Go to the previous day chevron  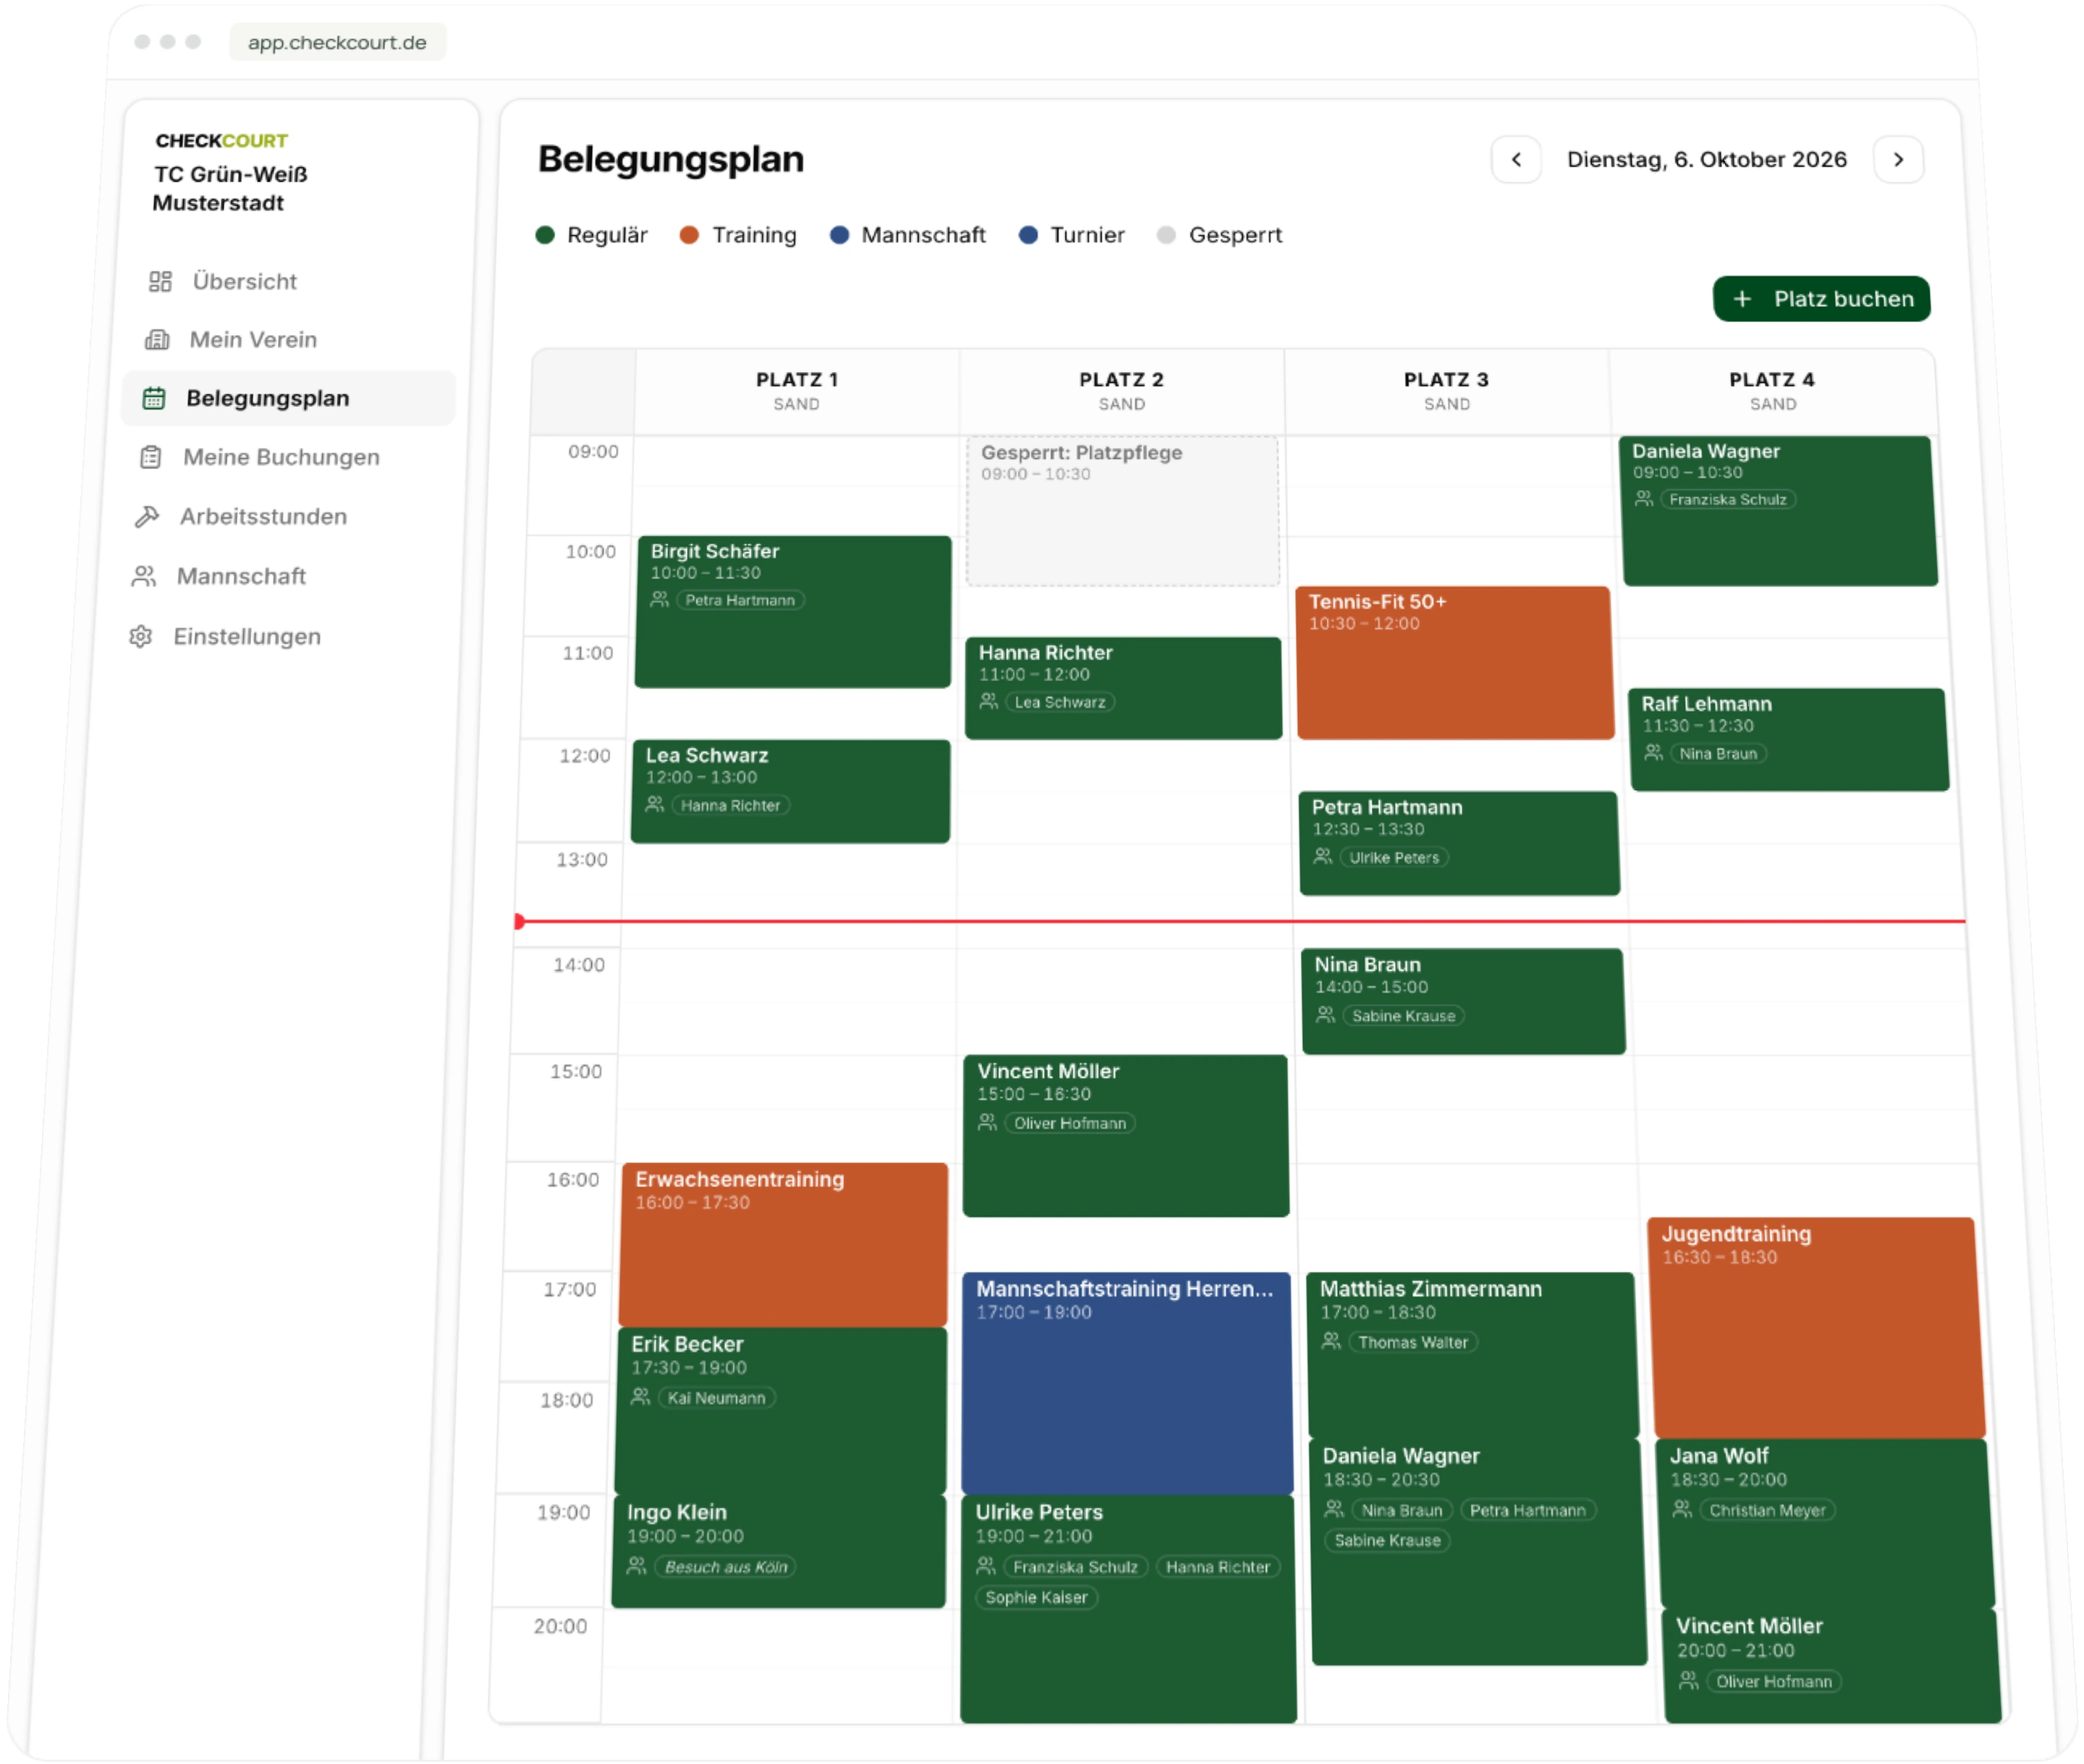pyautogui.click(x=1516, y=160)
